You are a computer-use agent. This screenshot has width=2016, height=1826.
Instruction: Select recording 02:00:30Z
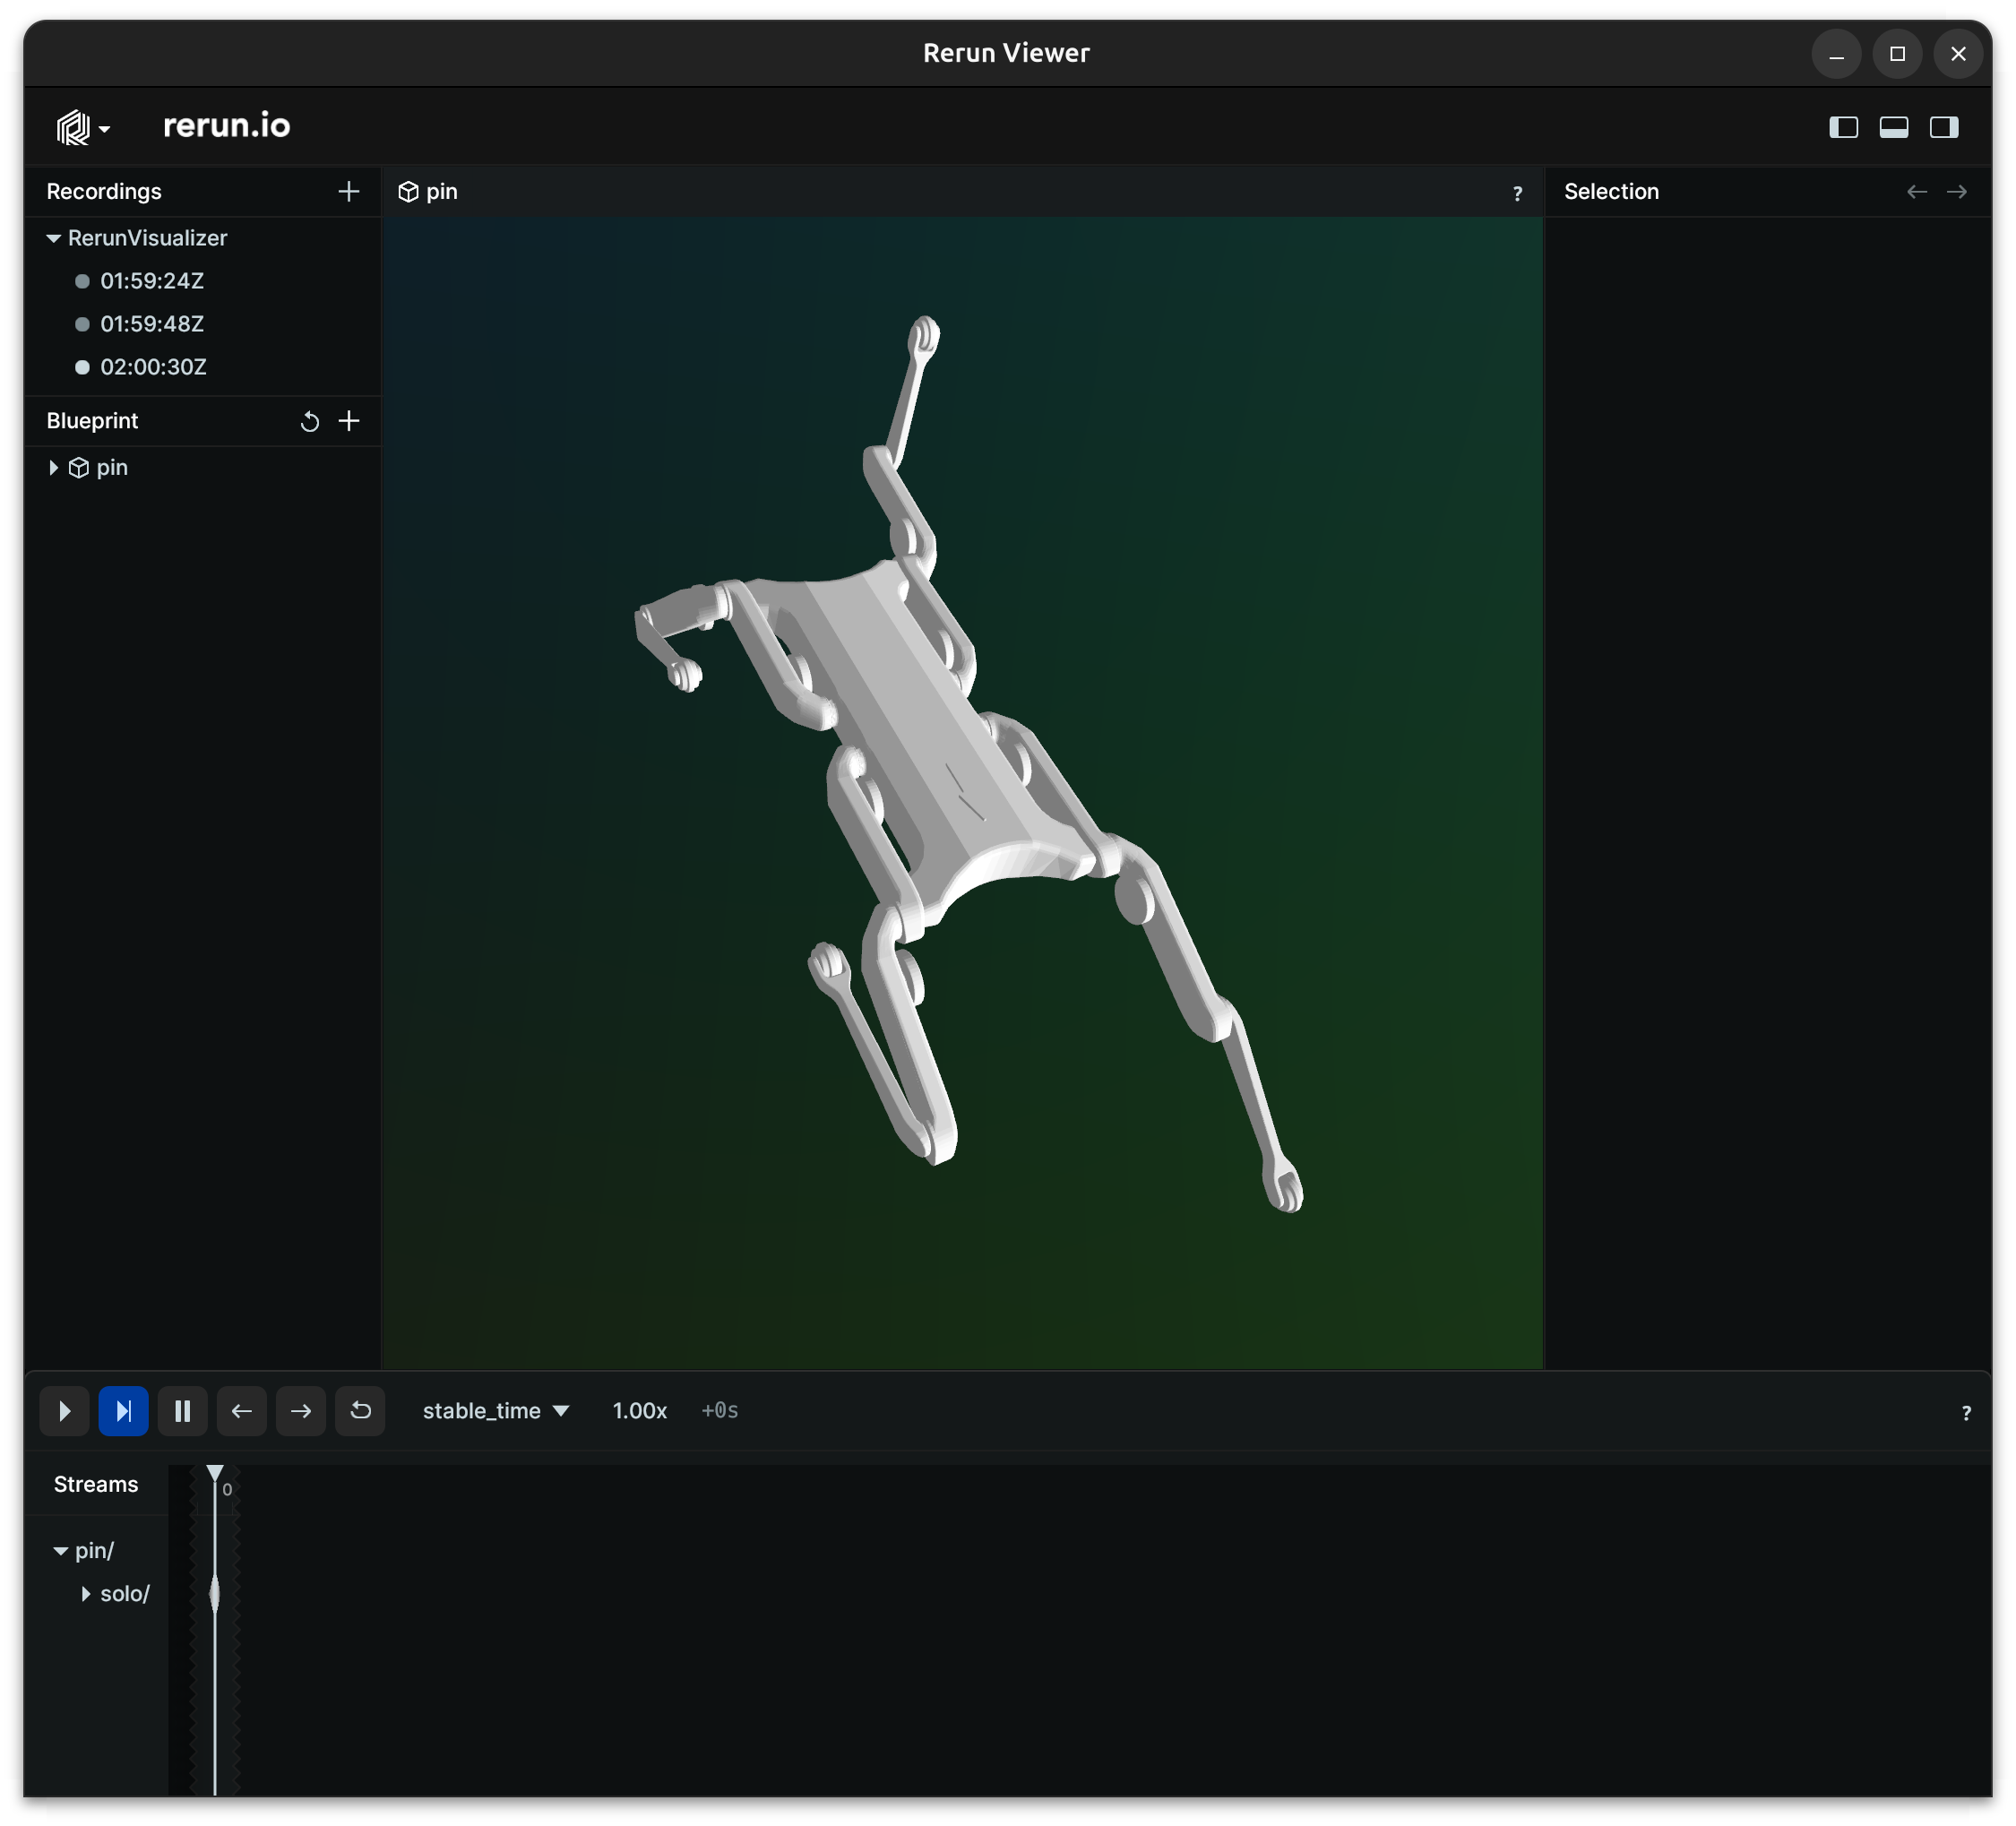pyautogui.click(x=153, y=367)
